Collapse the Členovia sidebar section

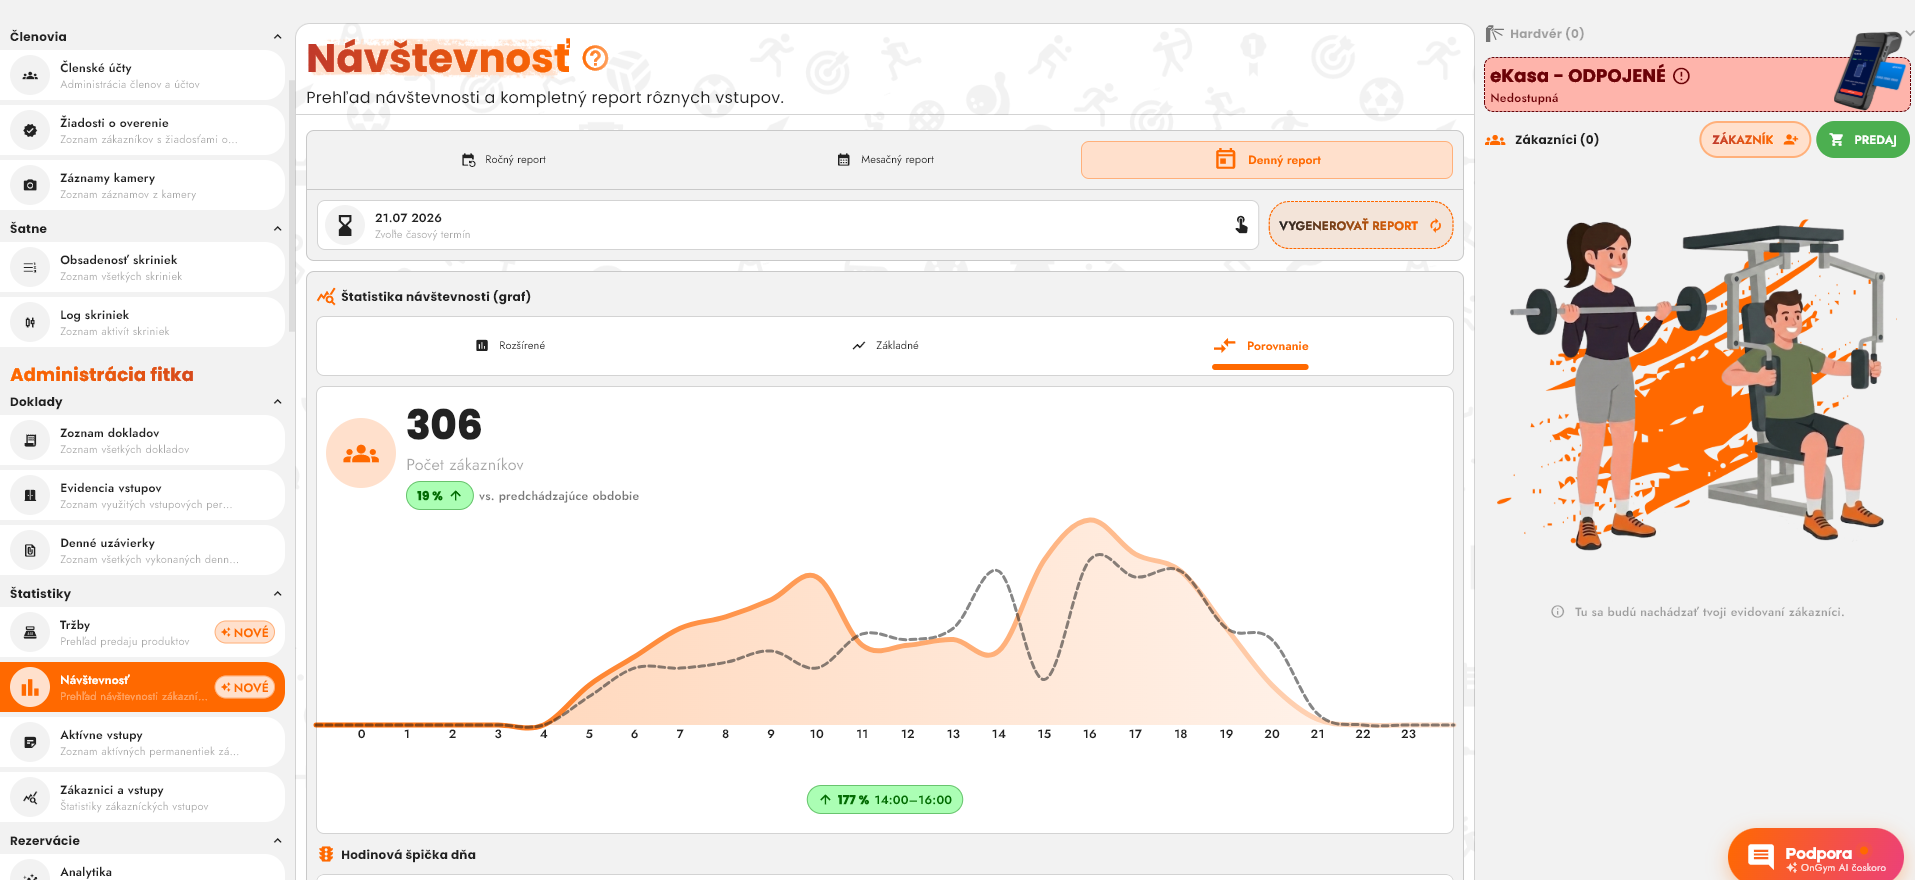(277, 37)
